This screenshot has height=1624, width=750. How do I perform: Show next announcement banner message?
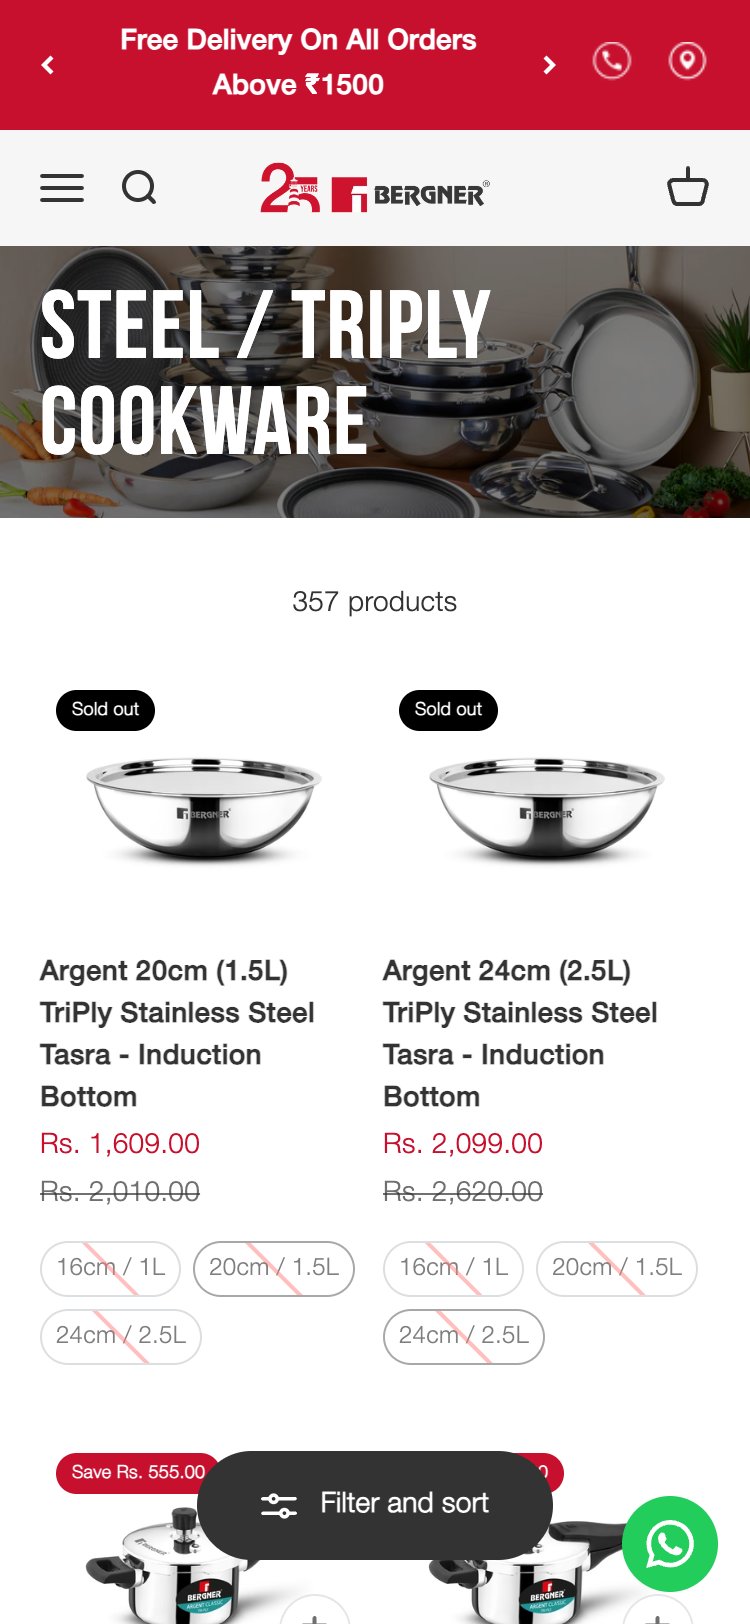[x=549, y=65]
